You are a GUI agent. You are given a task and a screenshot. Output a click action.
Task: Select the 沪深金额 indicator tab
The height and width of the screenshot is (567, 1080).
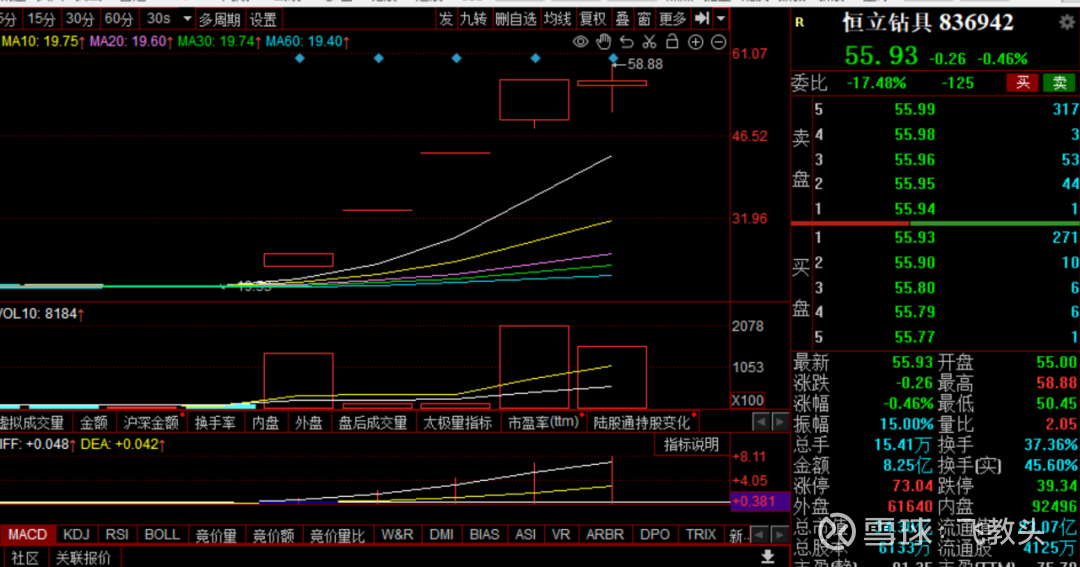(151, 422)
